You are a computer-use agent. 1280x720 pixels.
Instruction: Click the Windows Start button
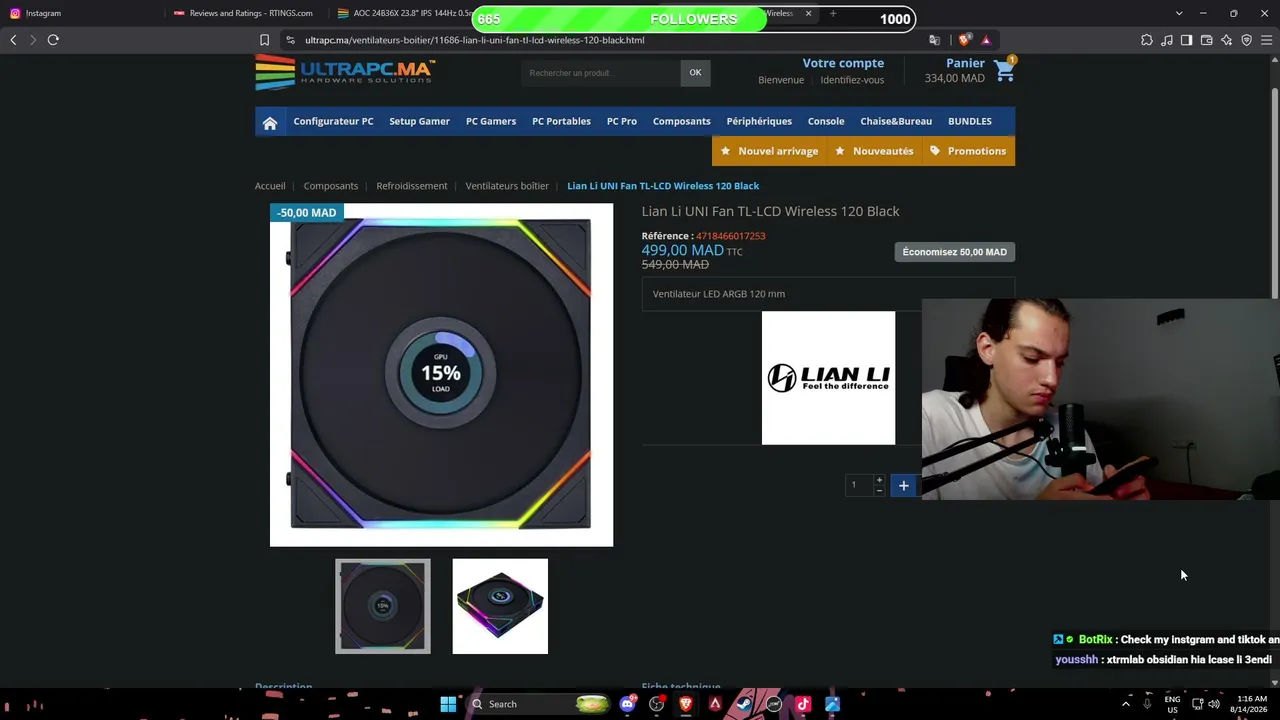point(448,704)
